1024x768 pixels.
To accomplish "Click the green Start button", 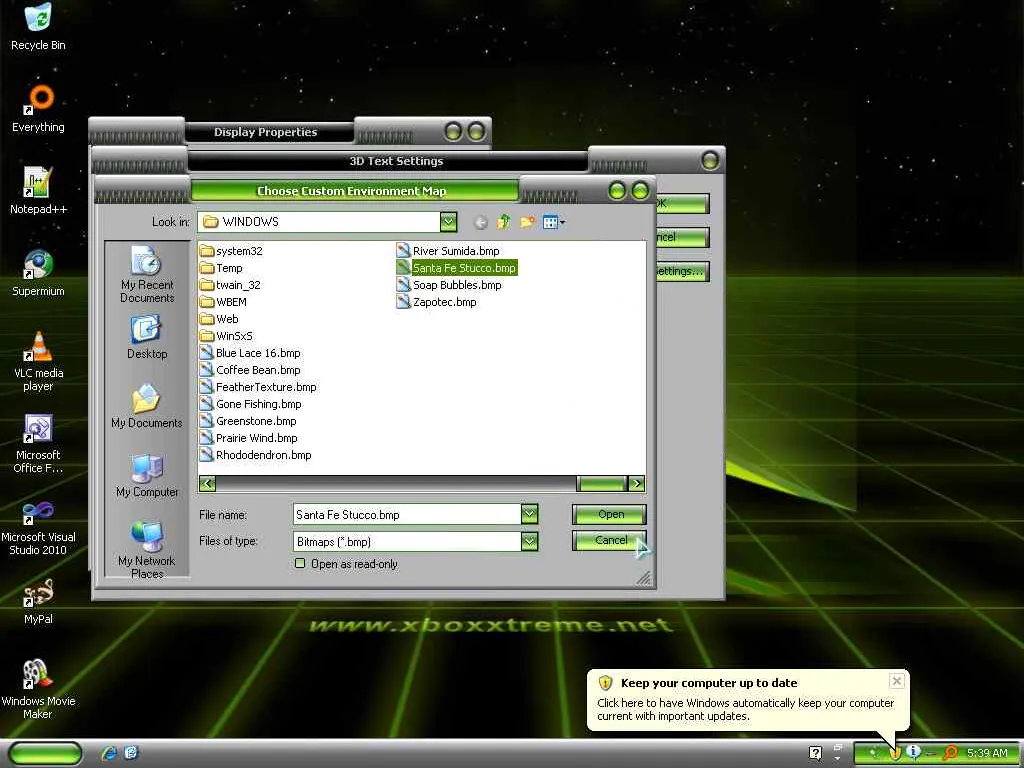I will pos(45,753).
